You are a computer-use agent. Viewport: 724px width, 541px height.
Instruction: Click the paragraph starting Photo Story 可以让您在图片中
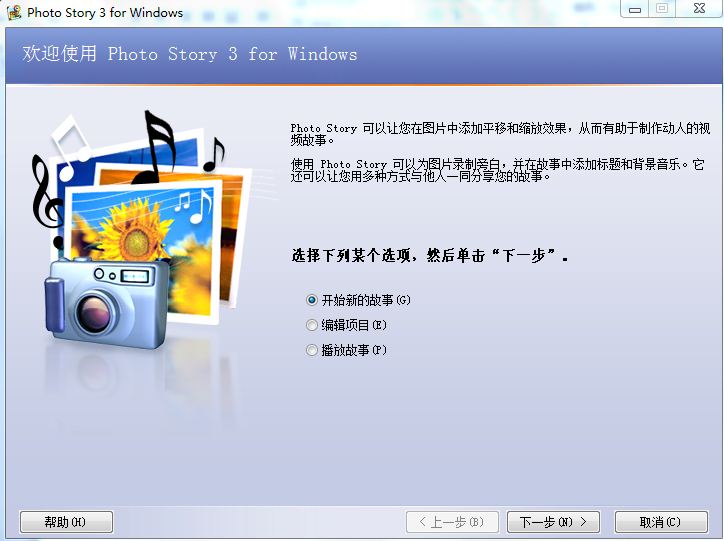coord(500,134)
